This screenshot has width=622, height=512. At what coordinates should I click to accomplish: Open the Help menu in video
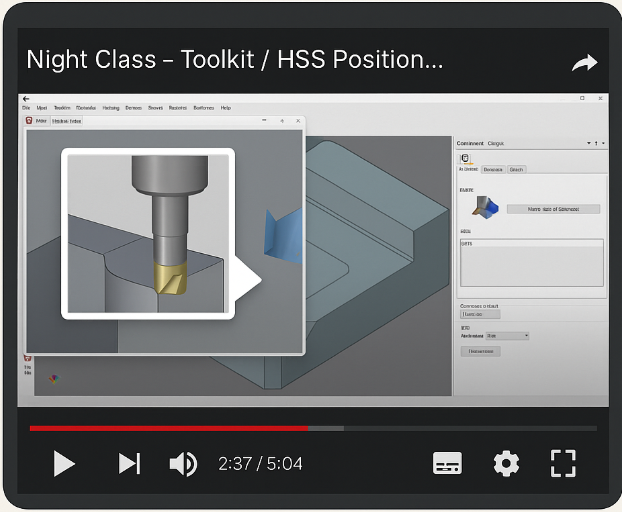click(226, 108)
